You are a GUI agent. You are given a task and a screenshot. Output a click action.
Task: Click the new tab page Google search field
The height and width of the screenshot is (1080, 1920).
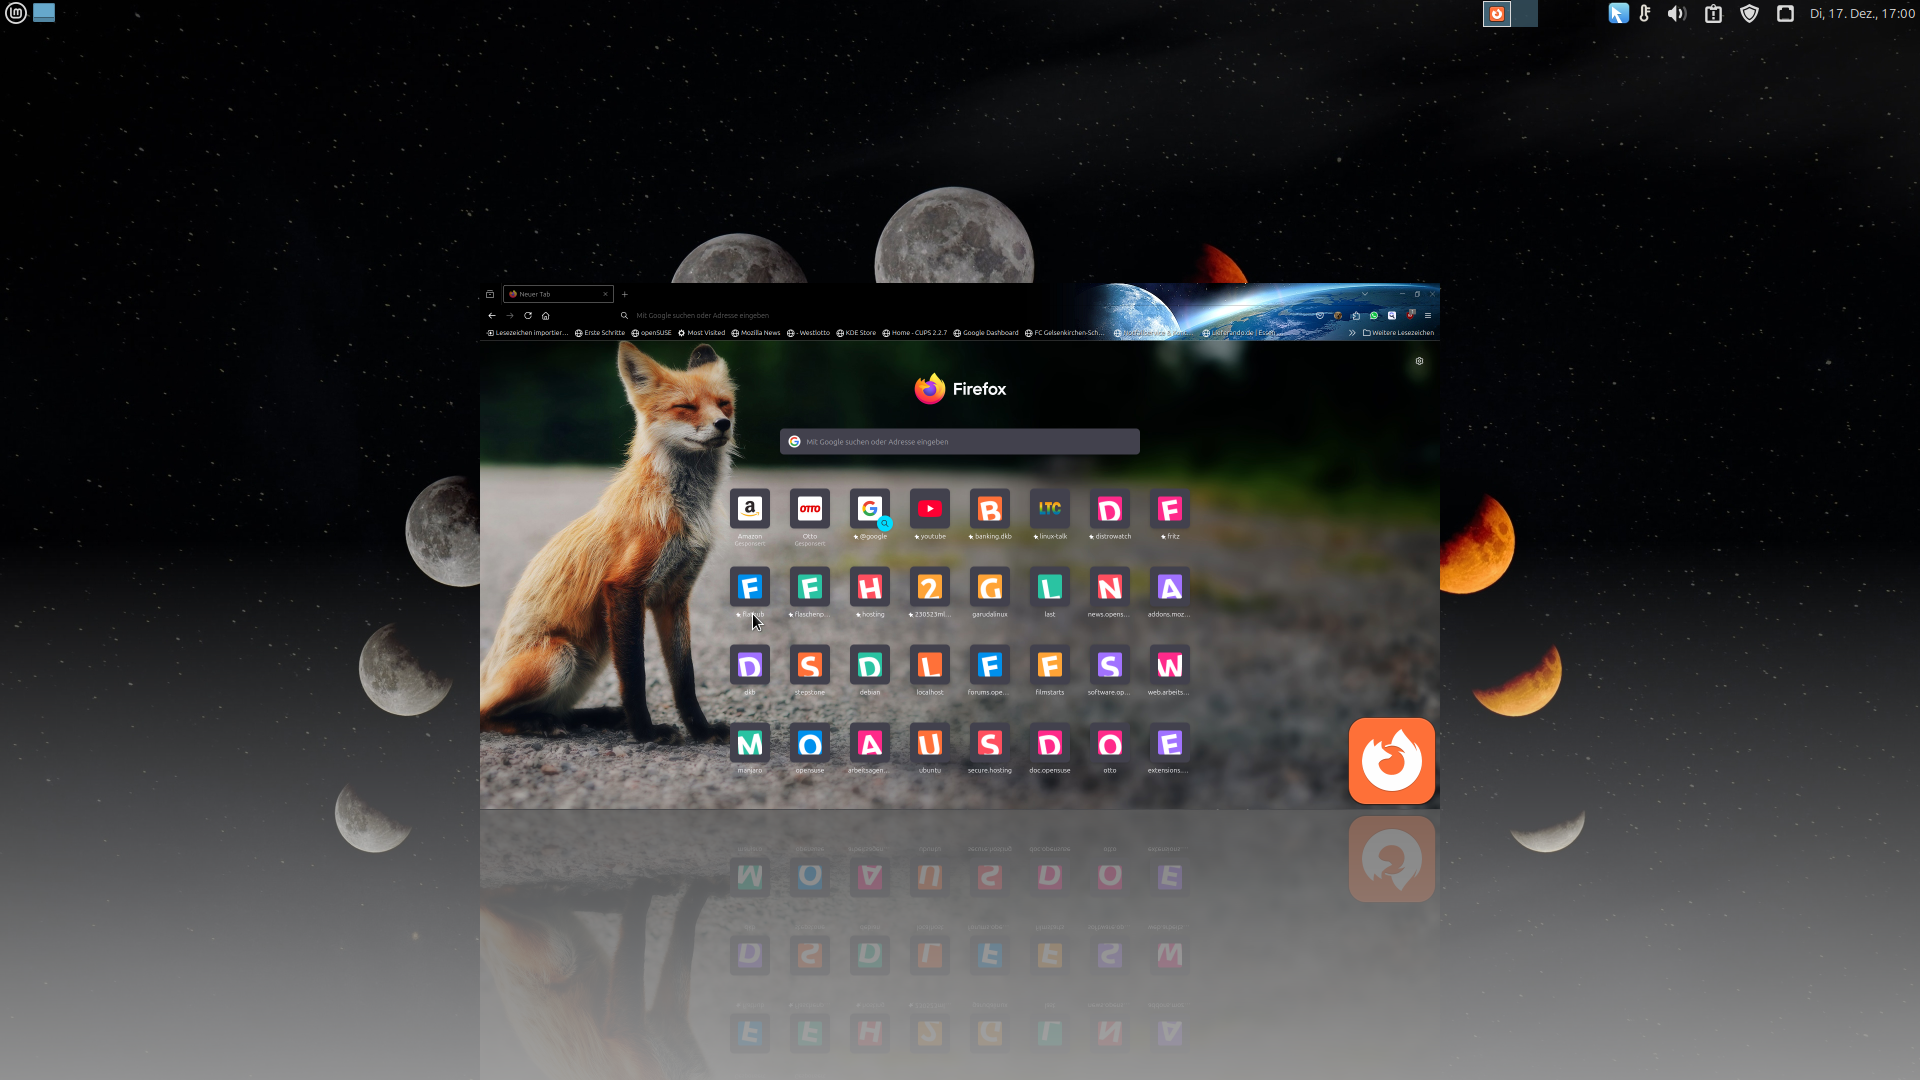[960, 441]
